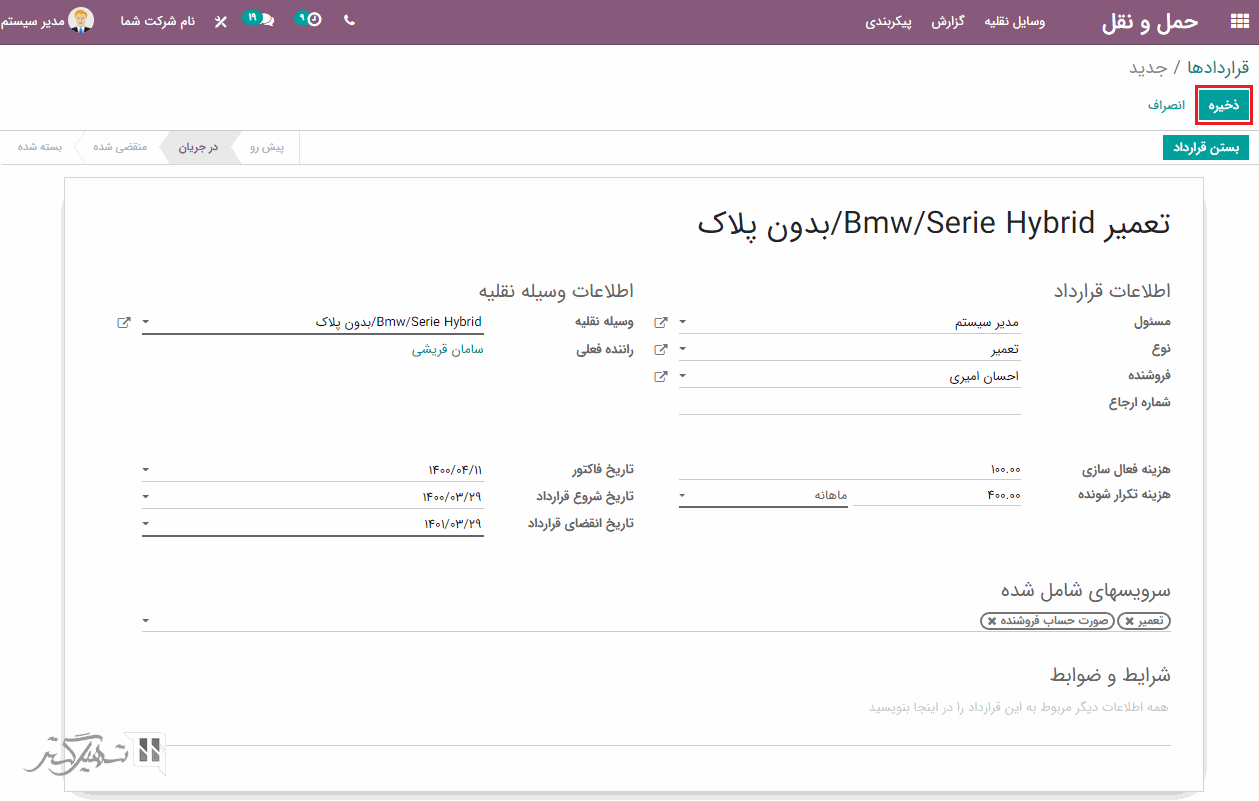1259x801 pixels.
Task: Open external link for مسئول field
Action: 660,323
